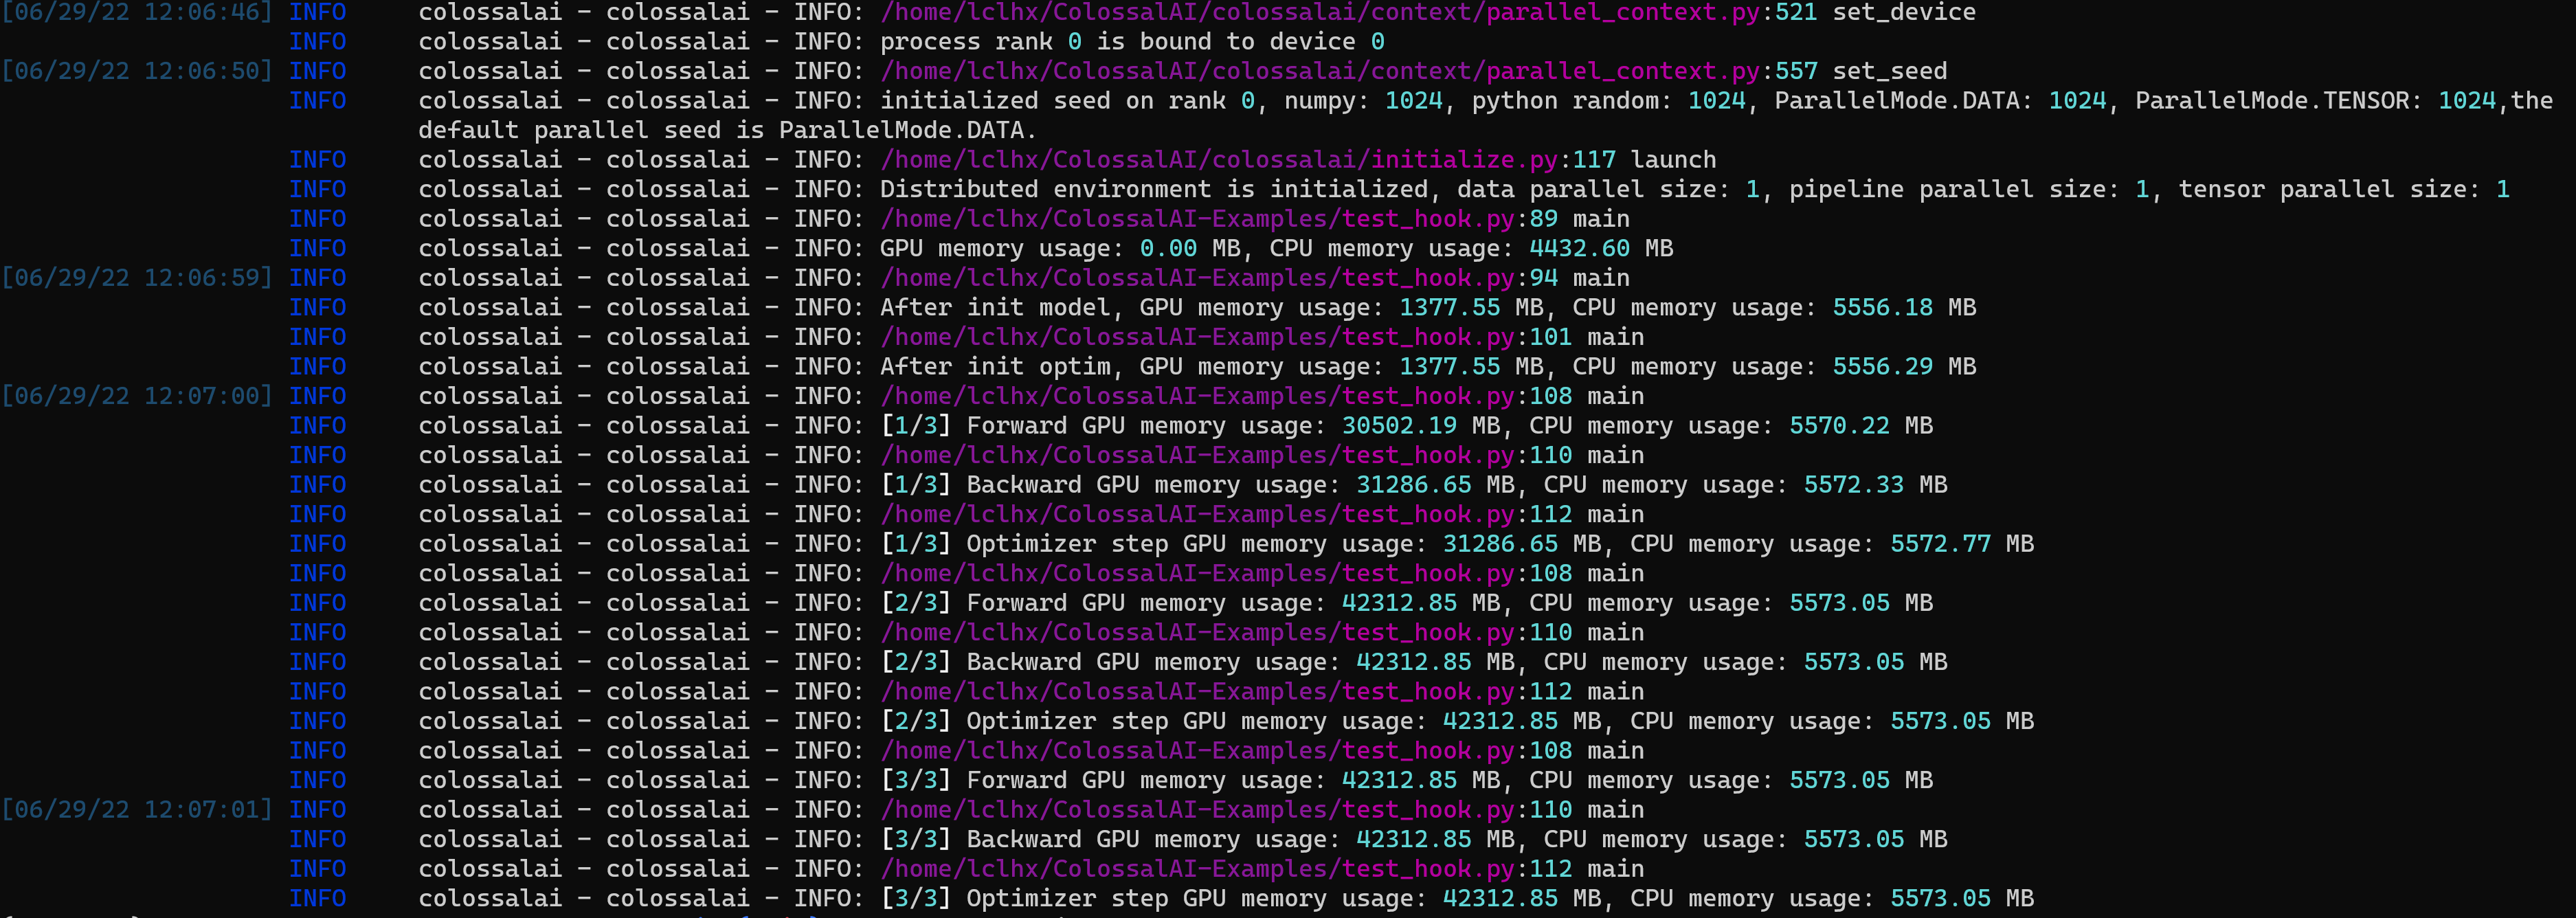
Task: Open the parallel_context.py:521 file path link
Action: (x=1320, y=12)
